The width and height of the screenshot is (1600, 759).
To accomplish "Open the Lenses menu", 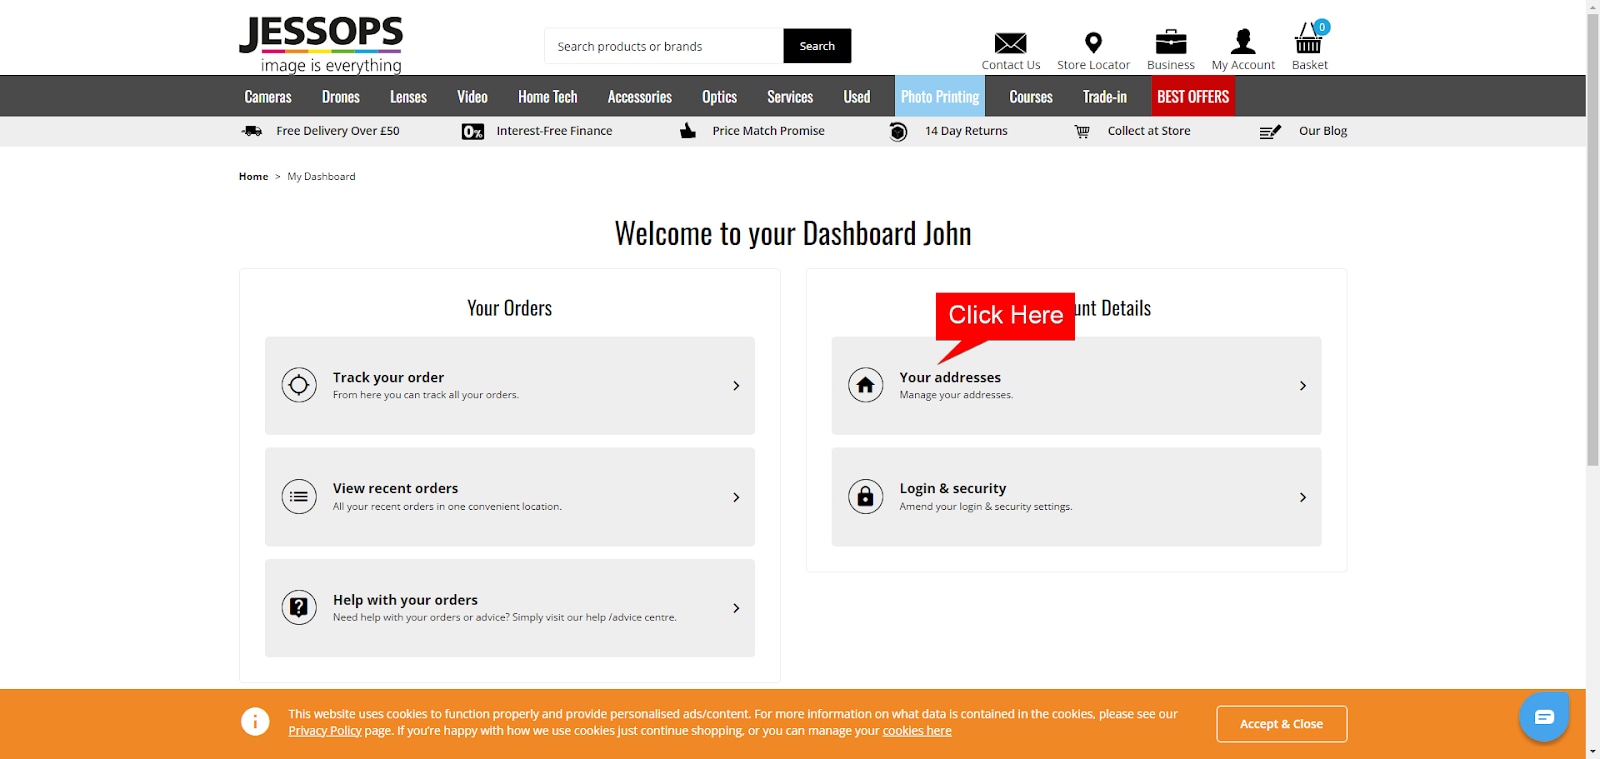I will tap(408, 97).
